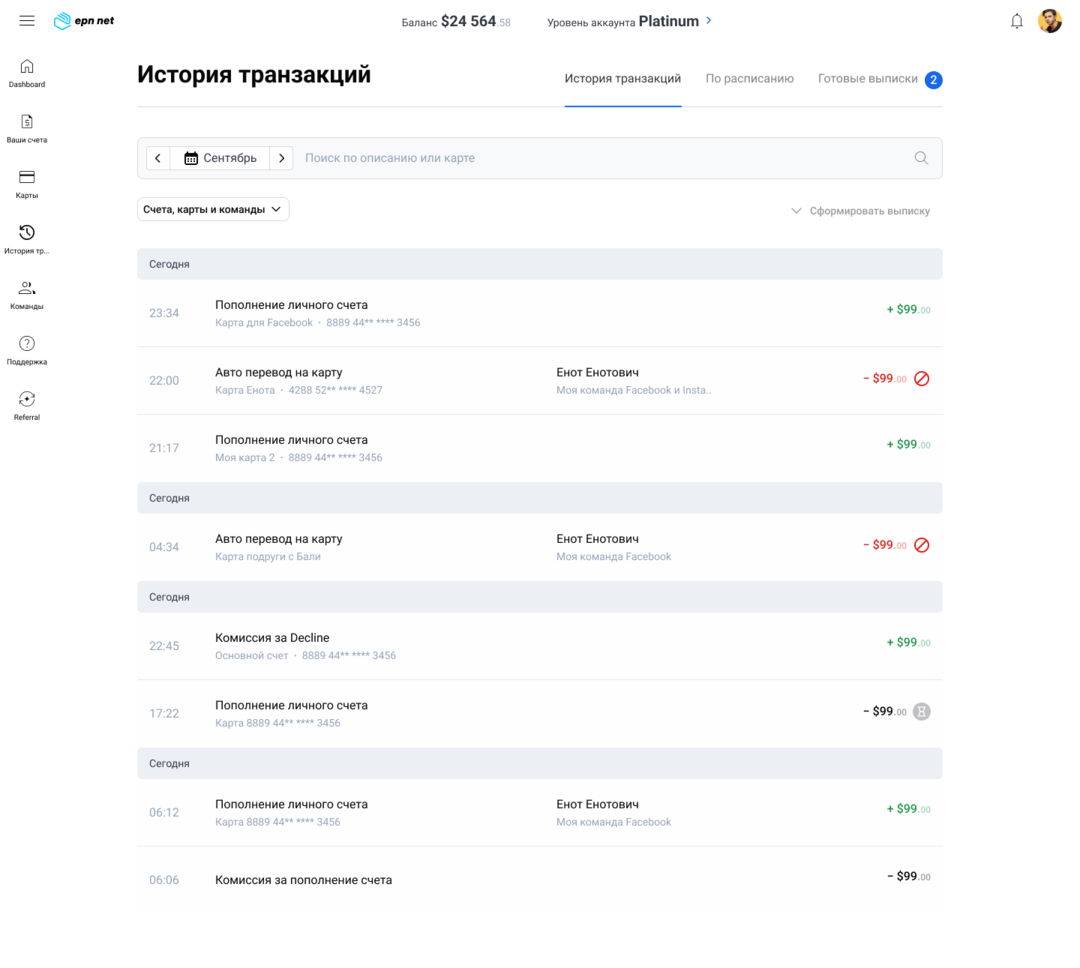Go to previous month arrow
Viewport: 1080px width, 968px height.
click(158, 158)
